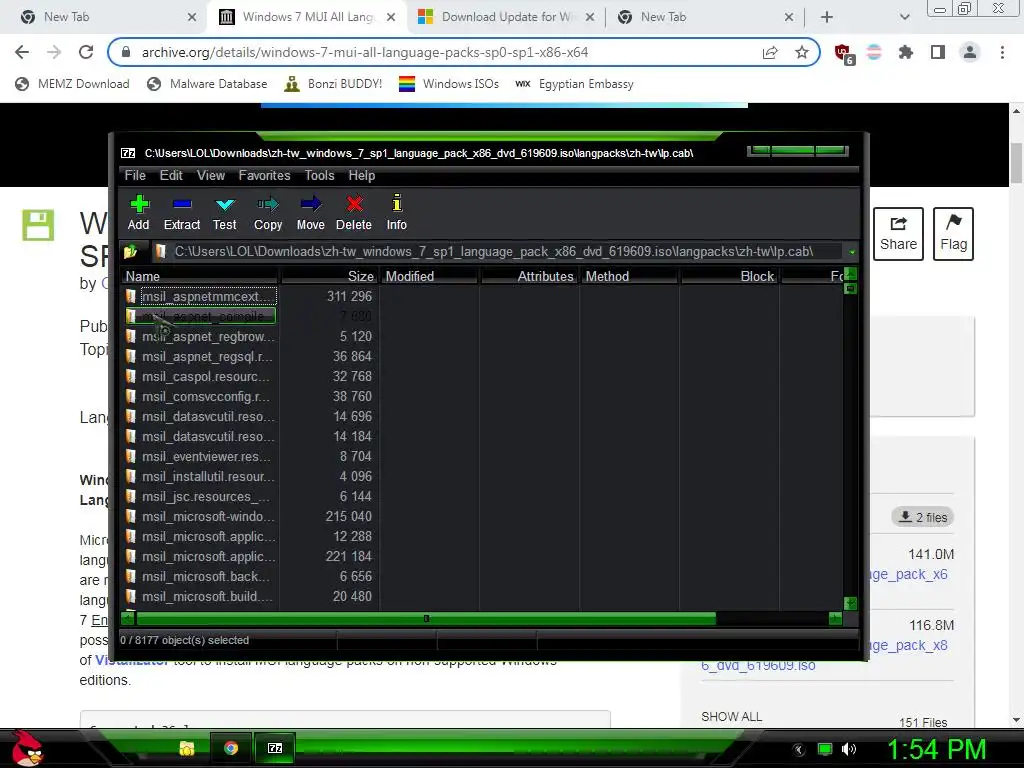Click the 7-Zip horizontal scrollbar thumb
1024x768 pixels.
click(426, 618)
